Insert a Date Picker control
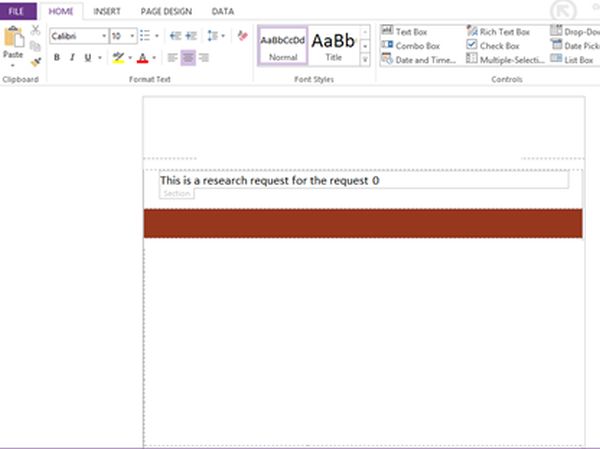This screenshot has height=449, width=600. tap(575, 46)
